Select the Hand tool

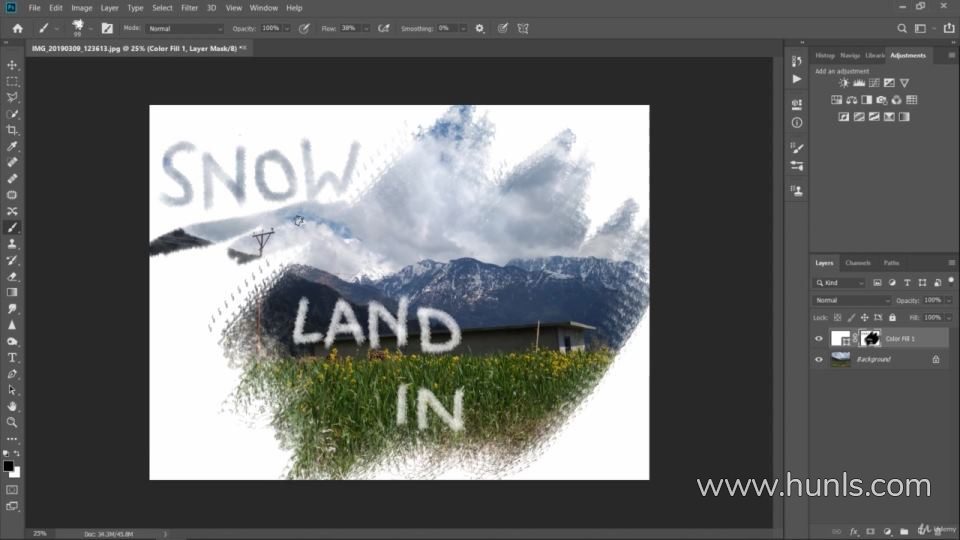point(12,406)
